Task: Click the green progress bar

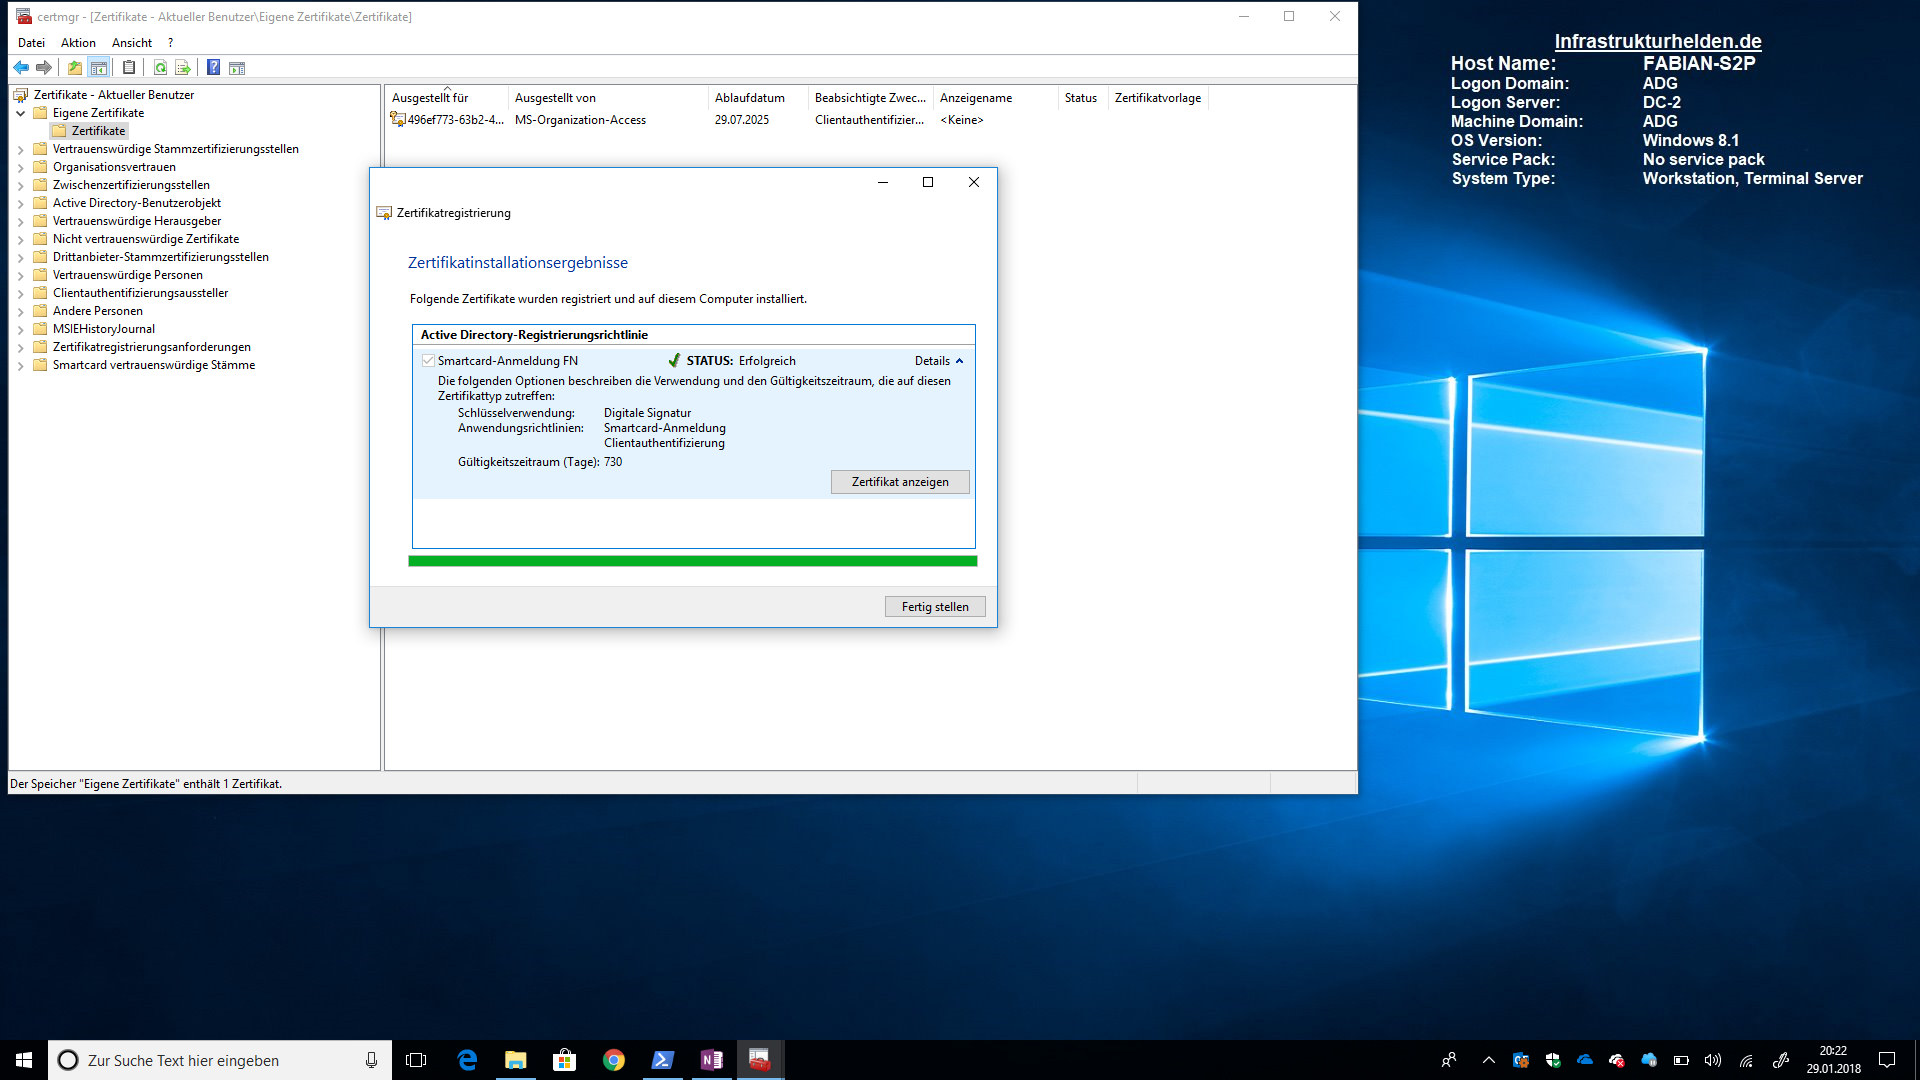Action: pyautogui.click(x=692, y=561)
